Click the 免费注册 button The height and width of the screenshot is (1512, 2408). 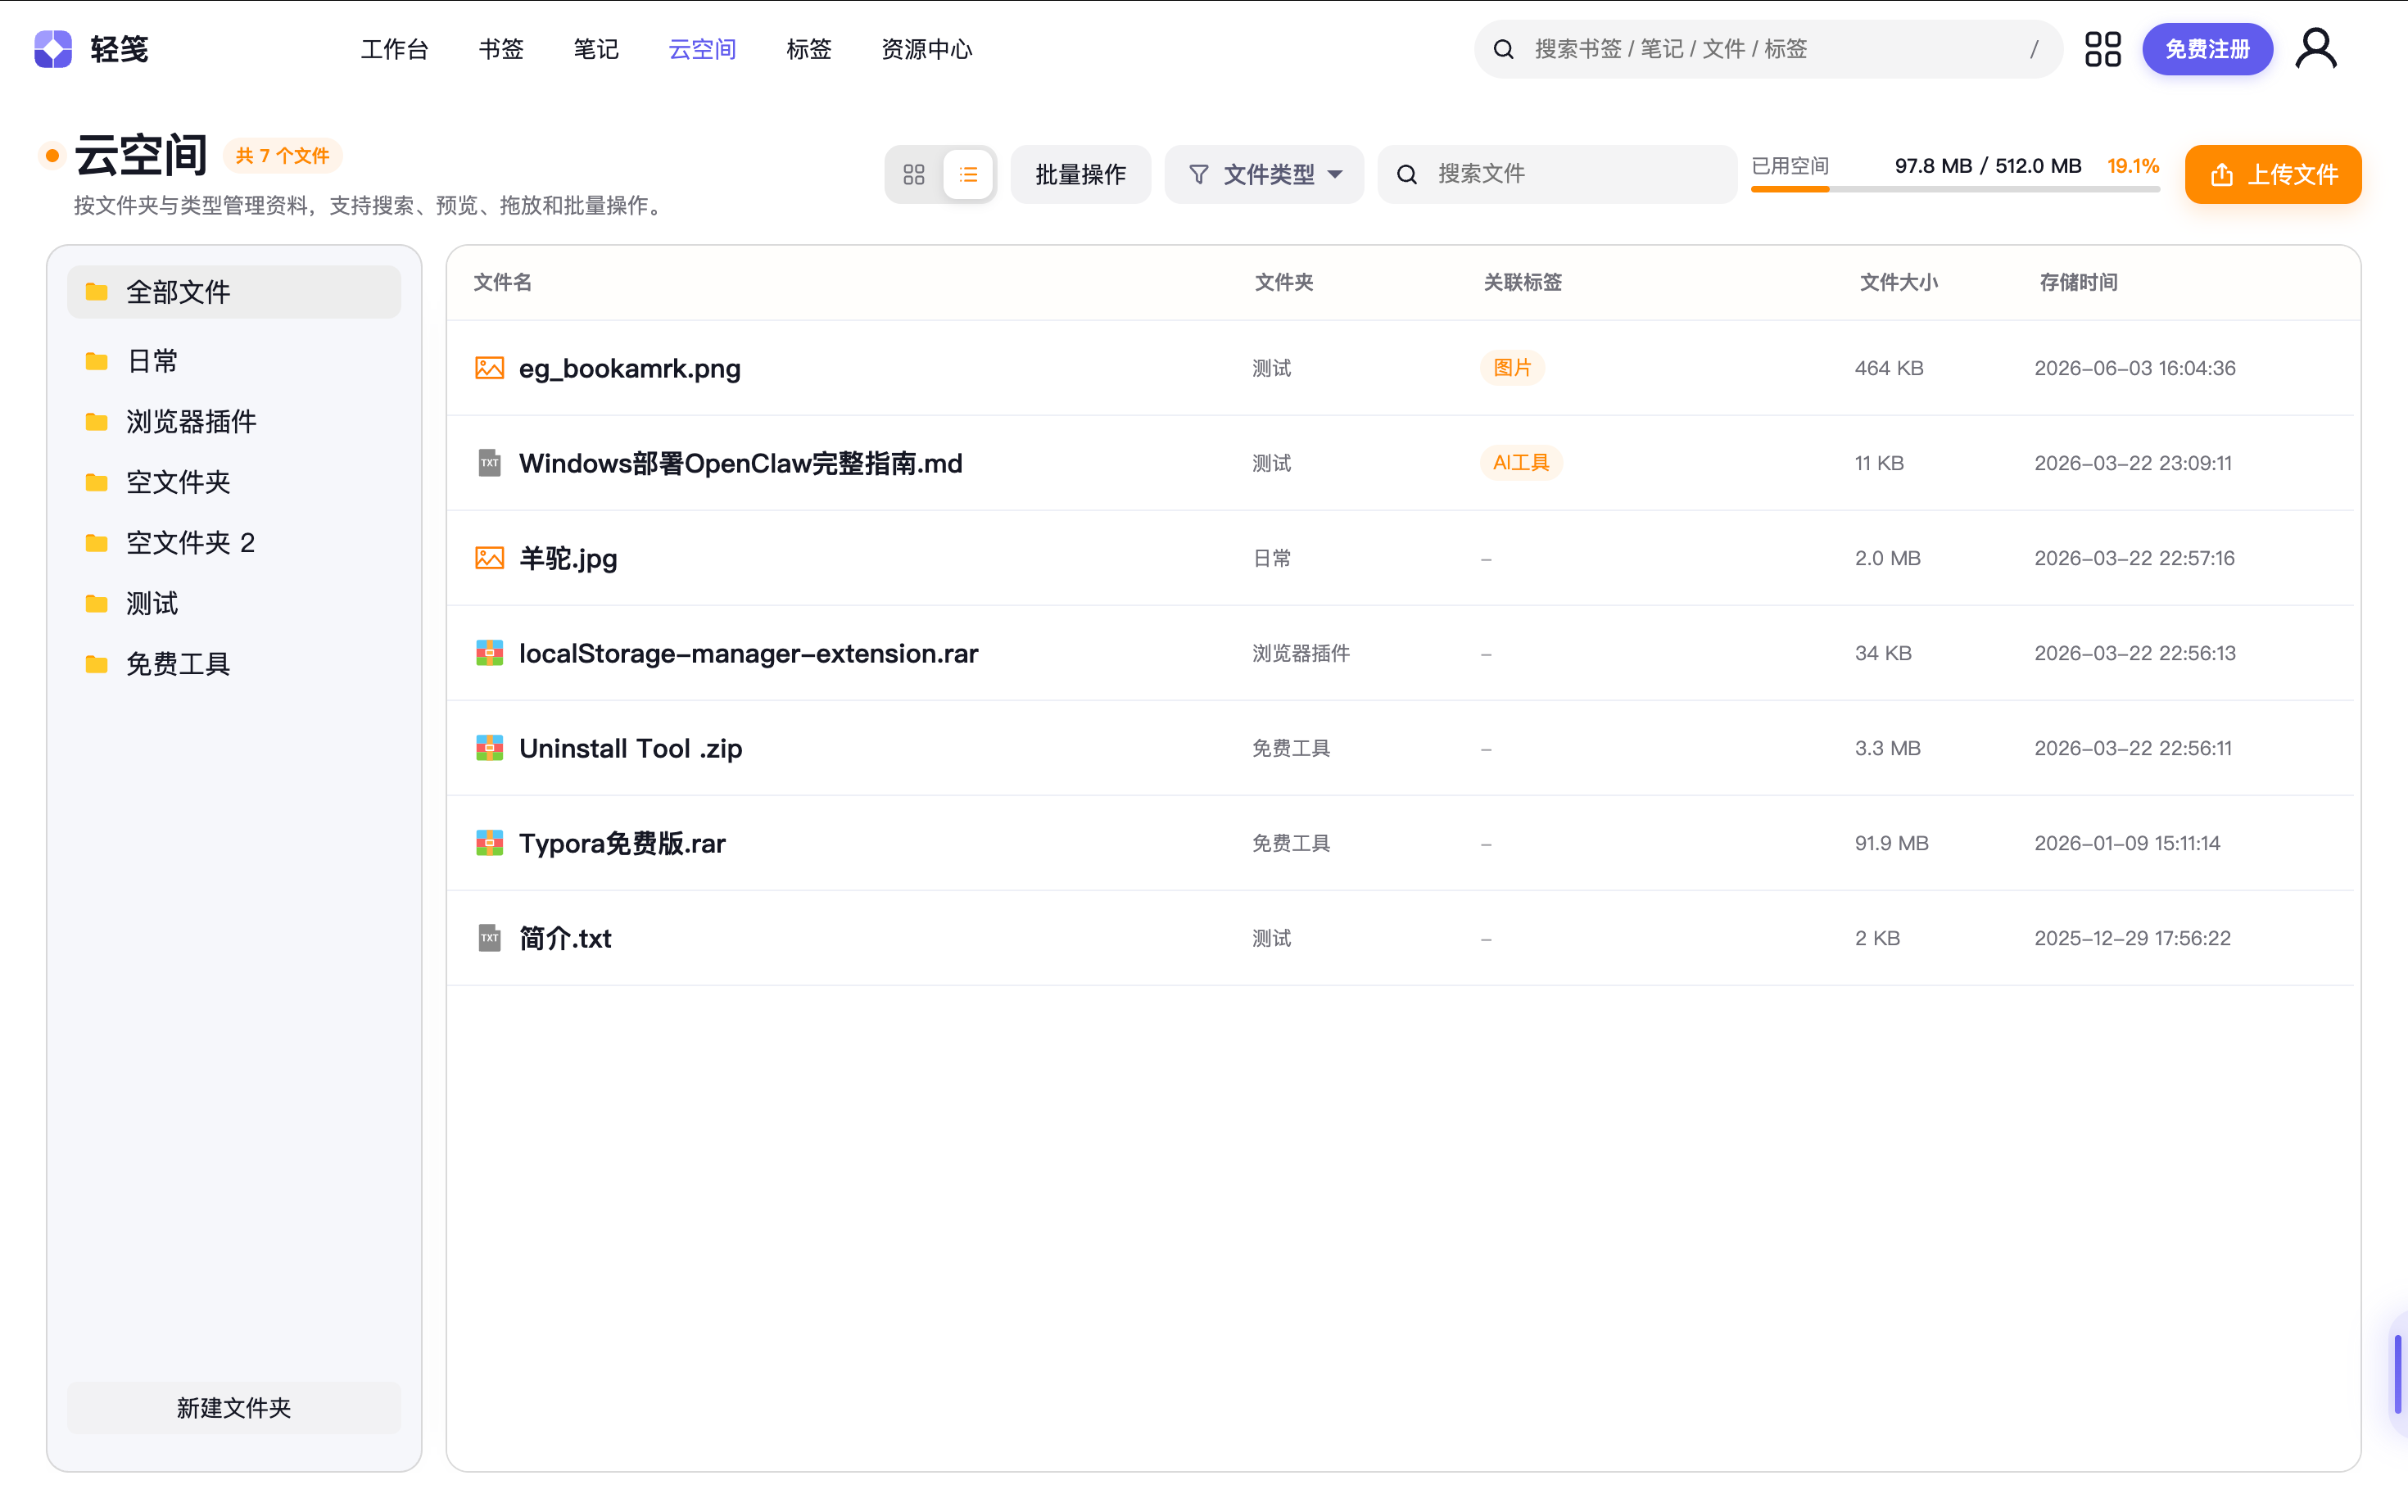click(x=2207, y=49)
